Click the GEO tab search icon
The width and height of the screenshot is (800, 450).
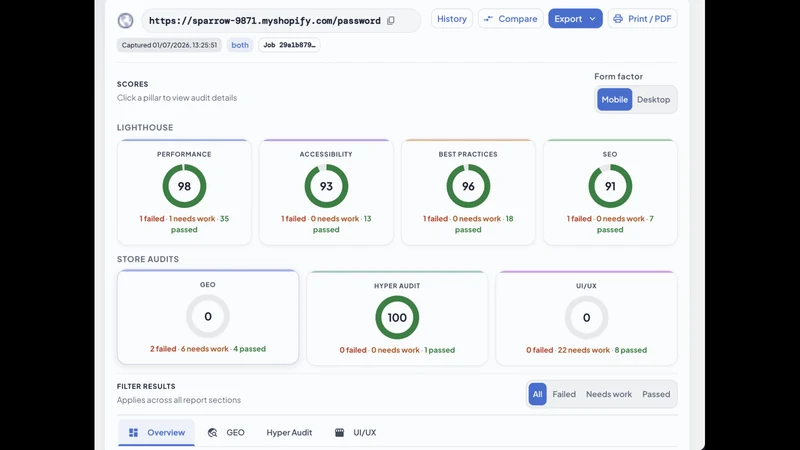coord(213,433)
